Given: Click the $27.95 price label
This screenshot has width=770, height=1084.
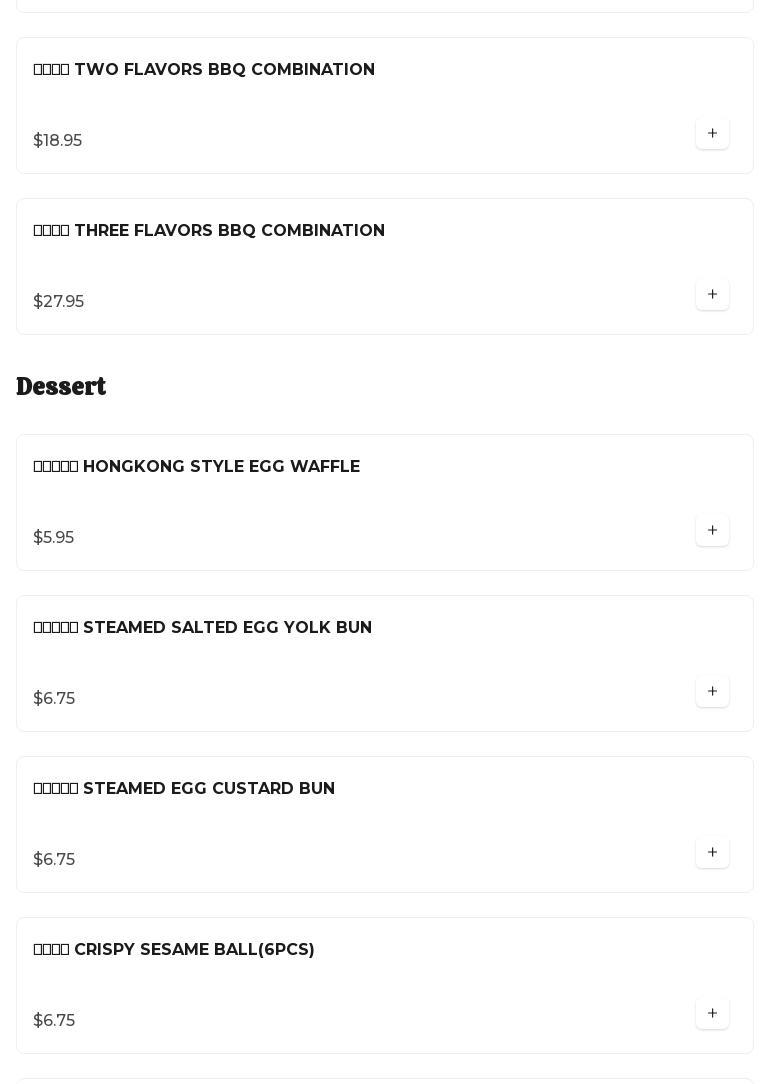Looking at the screenshot, I should tap(59, 302).
